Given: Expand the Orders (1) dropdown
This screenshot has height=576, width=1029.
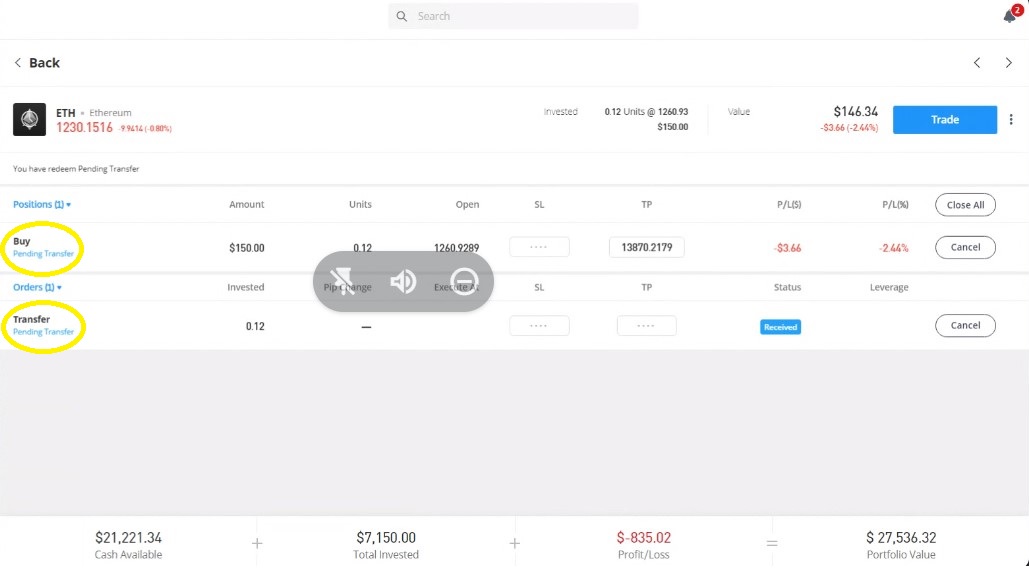Looking at the screenshot, I should pyautogui.click(x=34, y=287).
